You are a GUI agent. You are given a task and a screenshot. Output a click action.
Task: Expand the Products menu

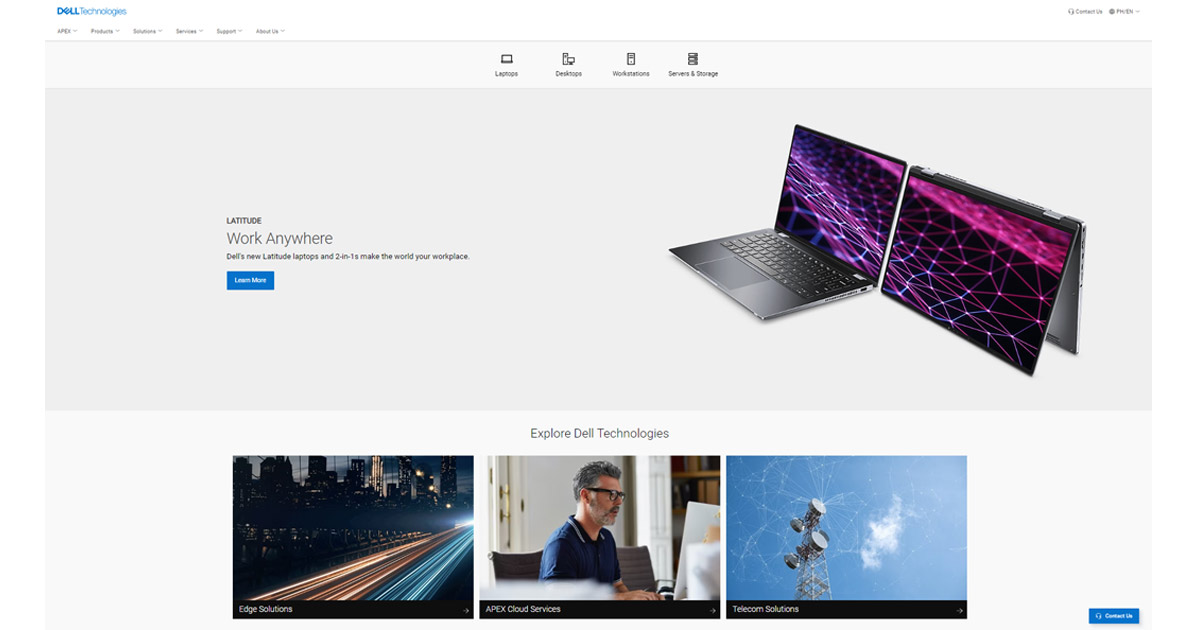point(105,31)
